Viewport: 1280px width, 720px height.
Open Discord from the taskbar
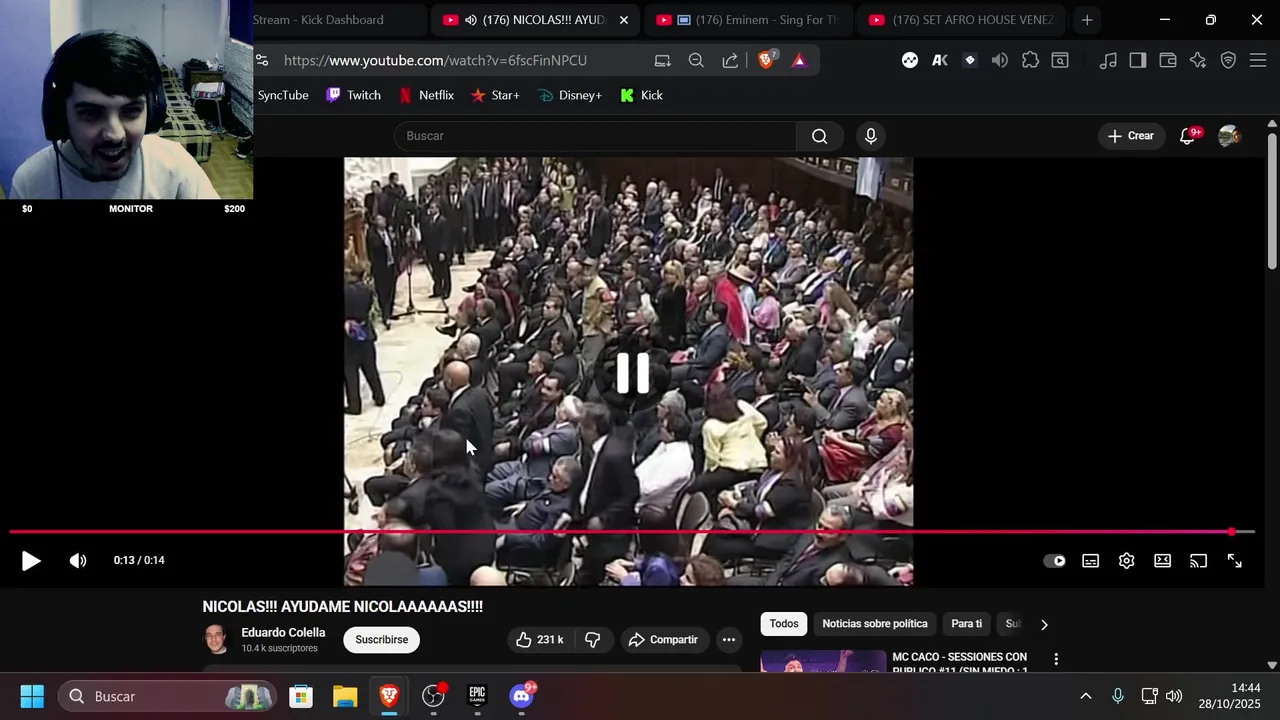521,696
